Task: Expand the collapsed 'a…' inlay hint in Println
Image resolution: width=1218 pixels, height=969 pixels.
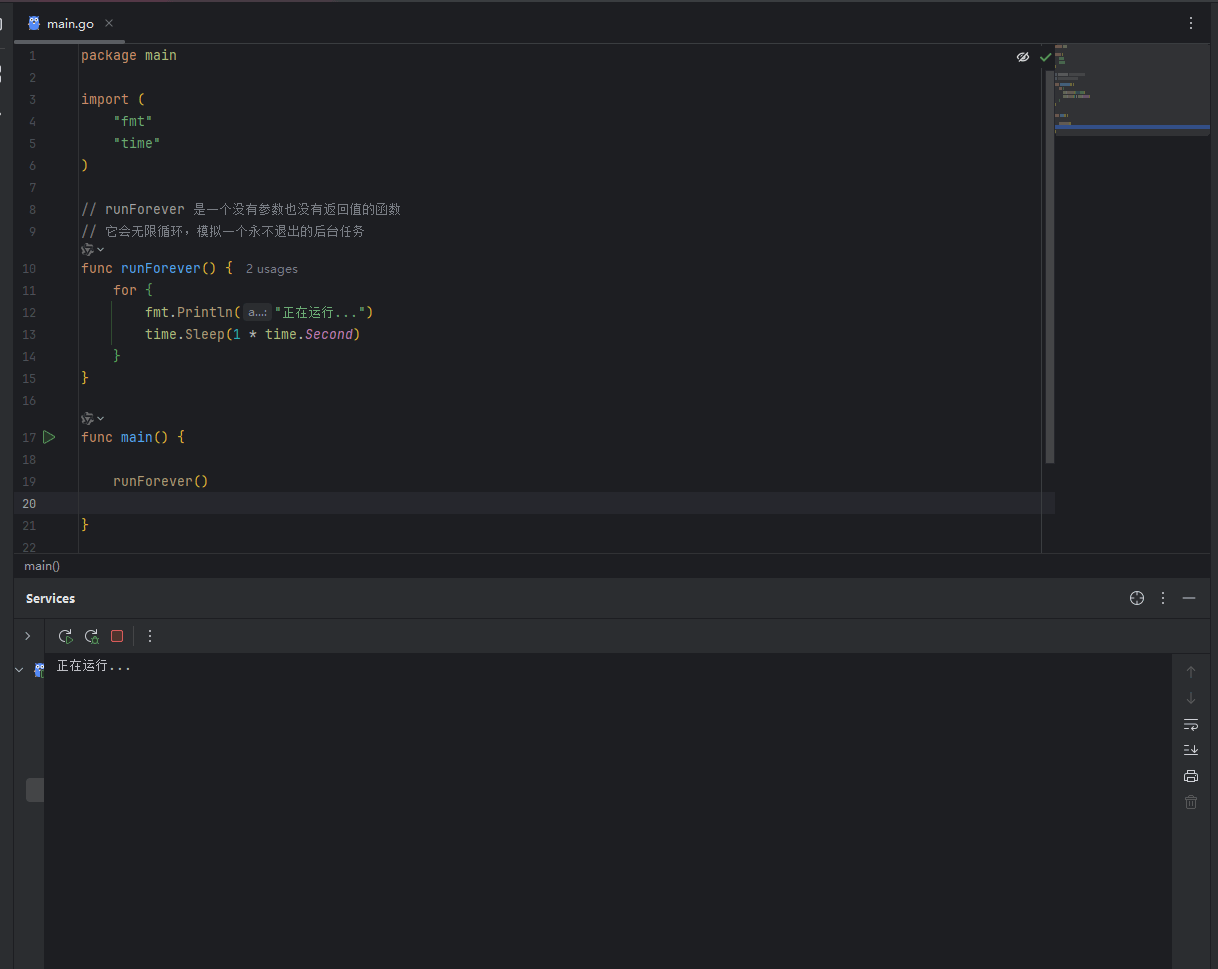Action: pyautogui.click(x=257, y=312)
